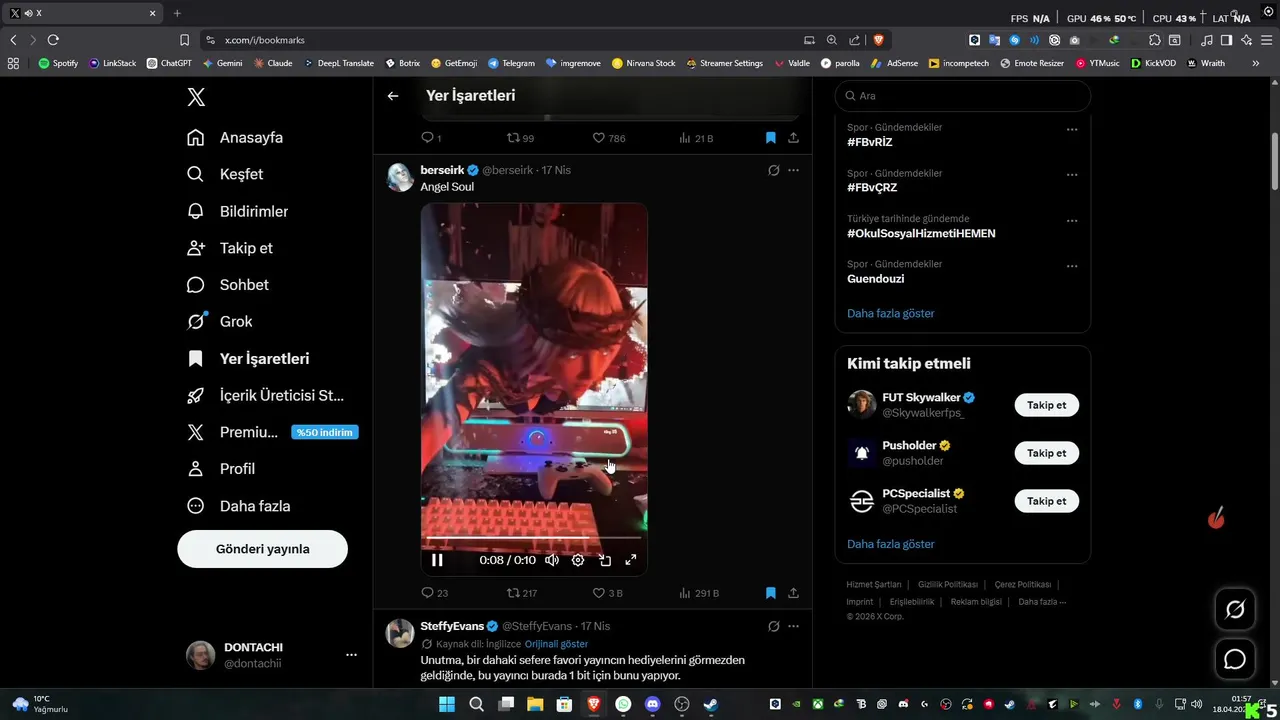Screen dimensions: 1280x720
Task: Open the Guendouzi trending topic
Action: click(875, 279)
